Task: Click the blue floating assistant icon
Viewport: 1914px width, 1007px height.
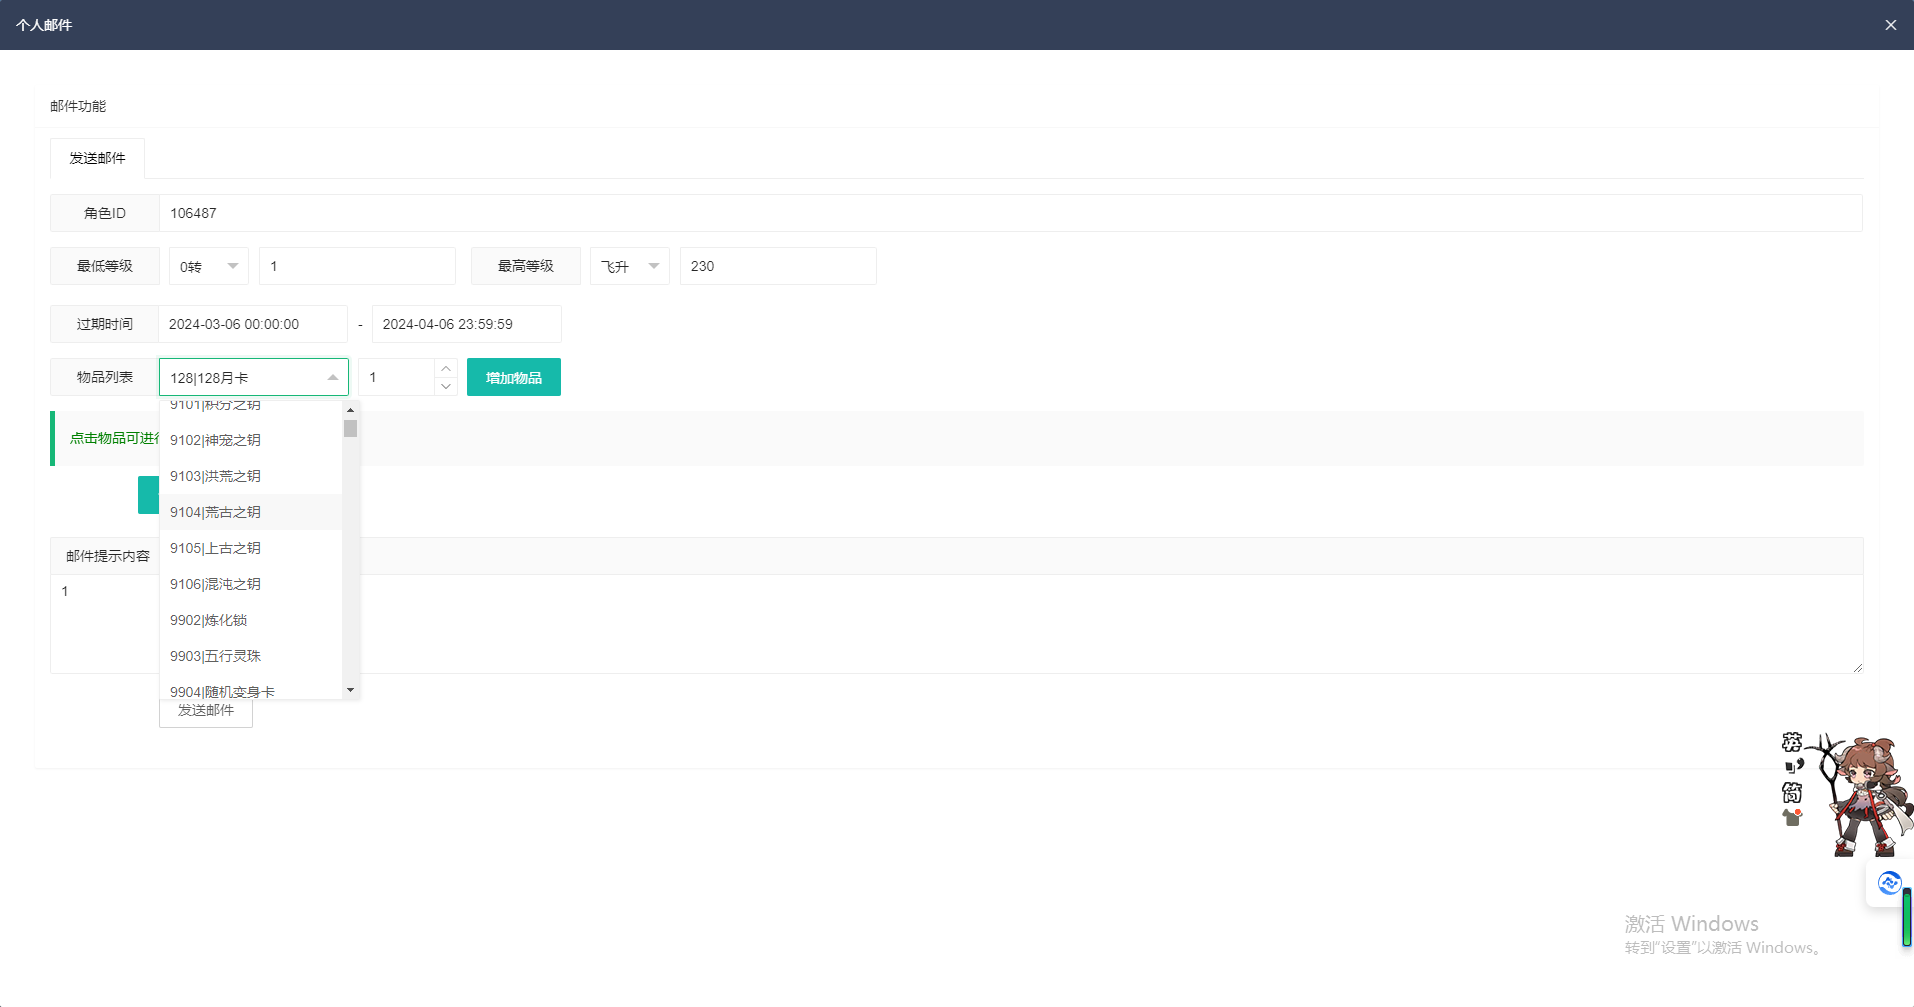Action: (1889, 883)
